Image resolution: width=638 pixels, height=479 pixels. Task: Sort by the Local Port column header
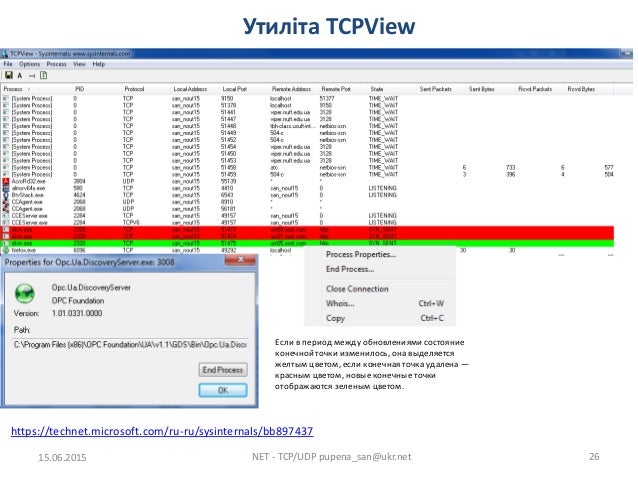234,89
